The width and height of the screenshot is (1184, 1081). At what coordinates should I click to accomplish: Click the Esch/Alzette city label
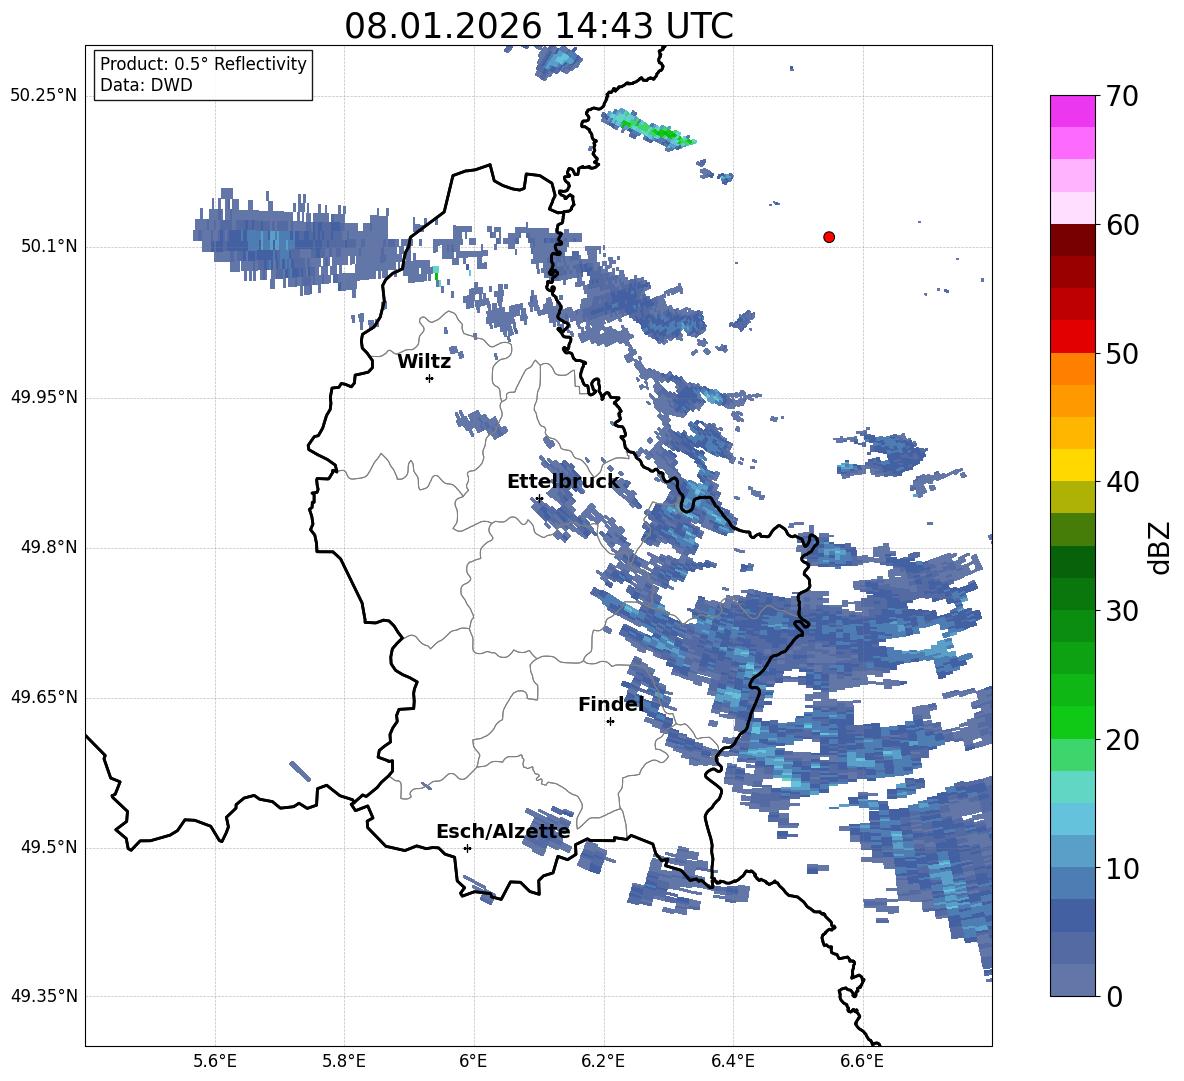[x=503, y=831]
